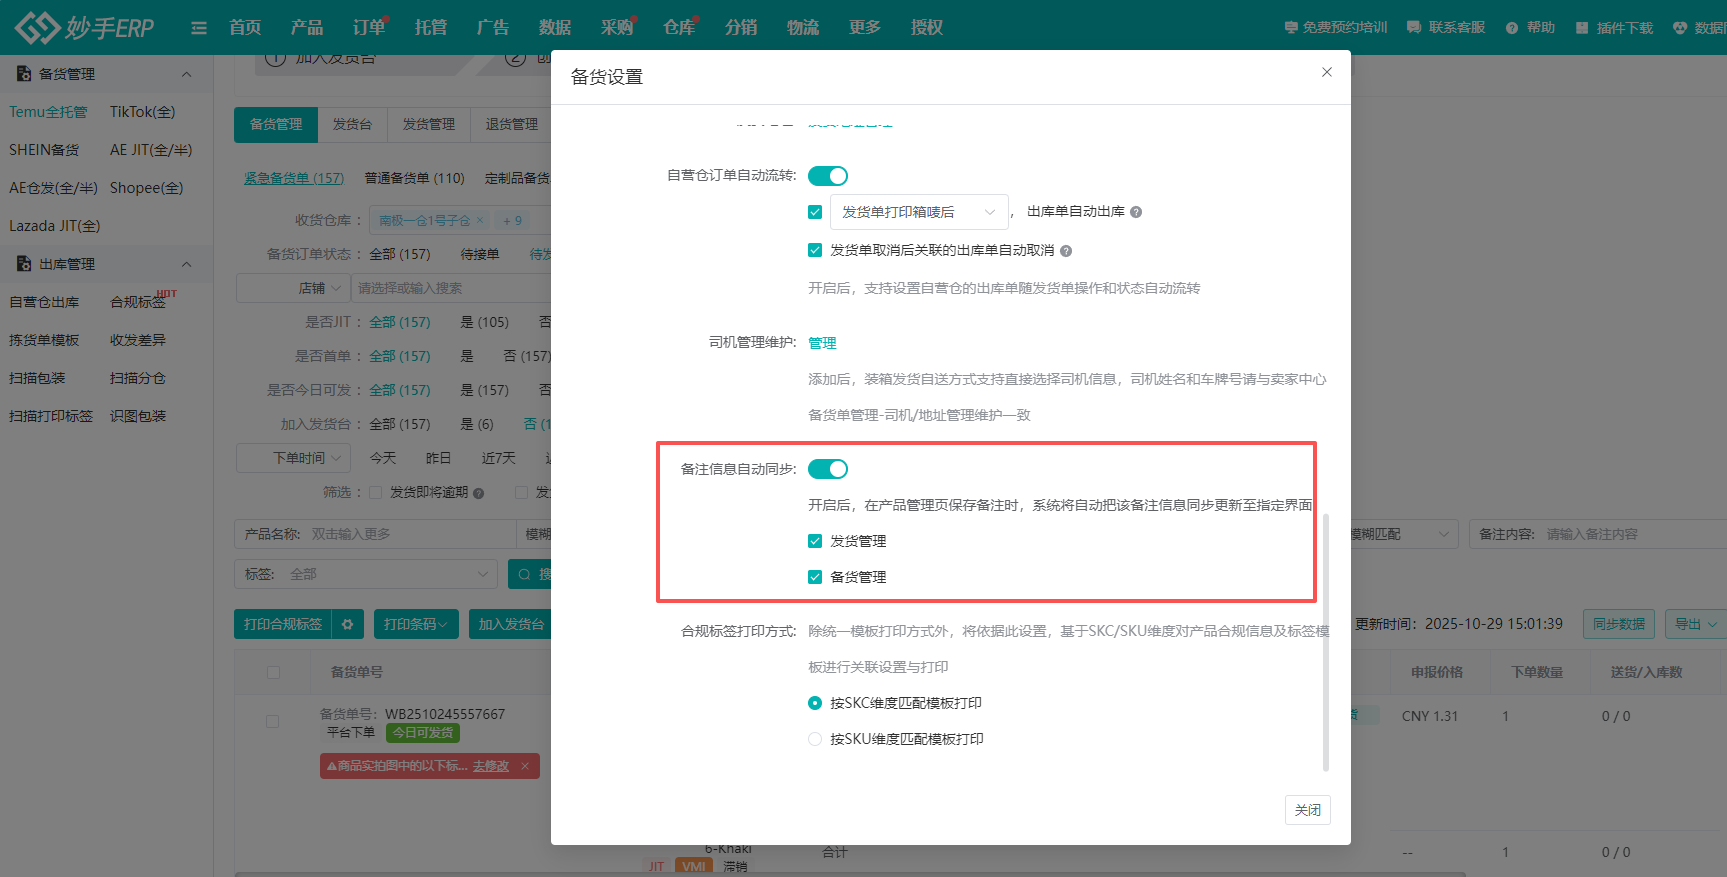Open 扫描包装 in sidebar
Viewport: 1727px width, 877px height.
(37, 378)
